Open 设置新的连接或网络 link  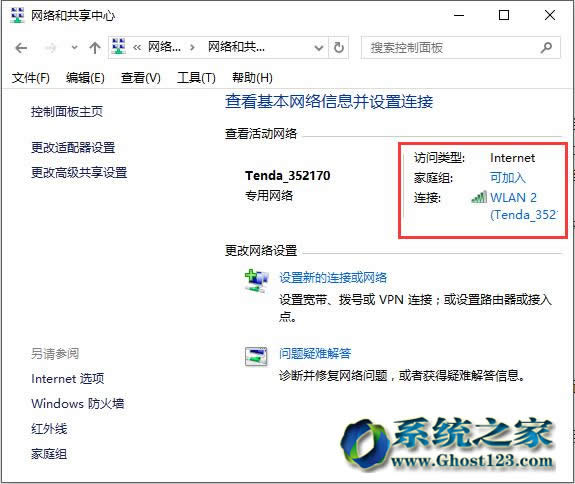click(x=333, y=278)
